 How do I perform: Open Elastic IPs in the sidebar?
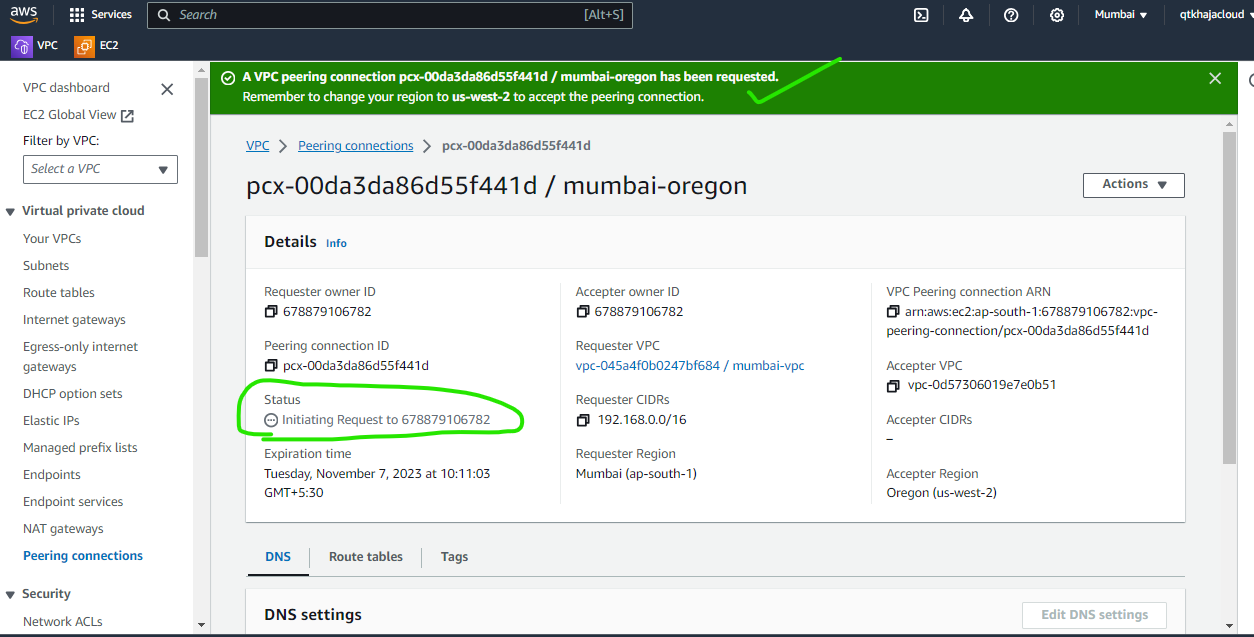point(51,421)
